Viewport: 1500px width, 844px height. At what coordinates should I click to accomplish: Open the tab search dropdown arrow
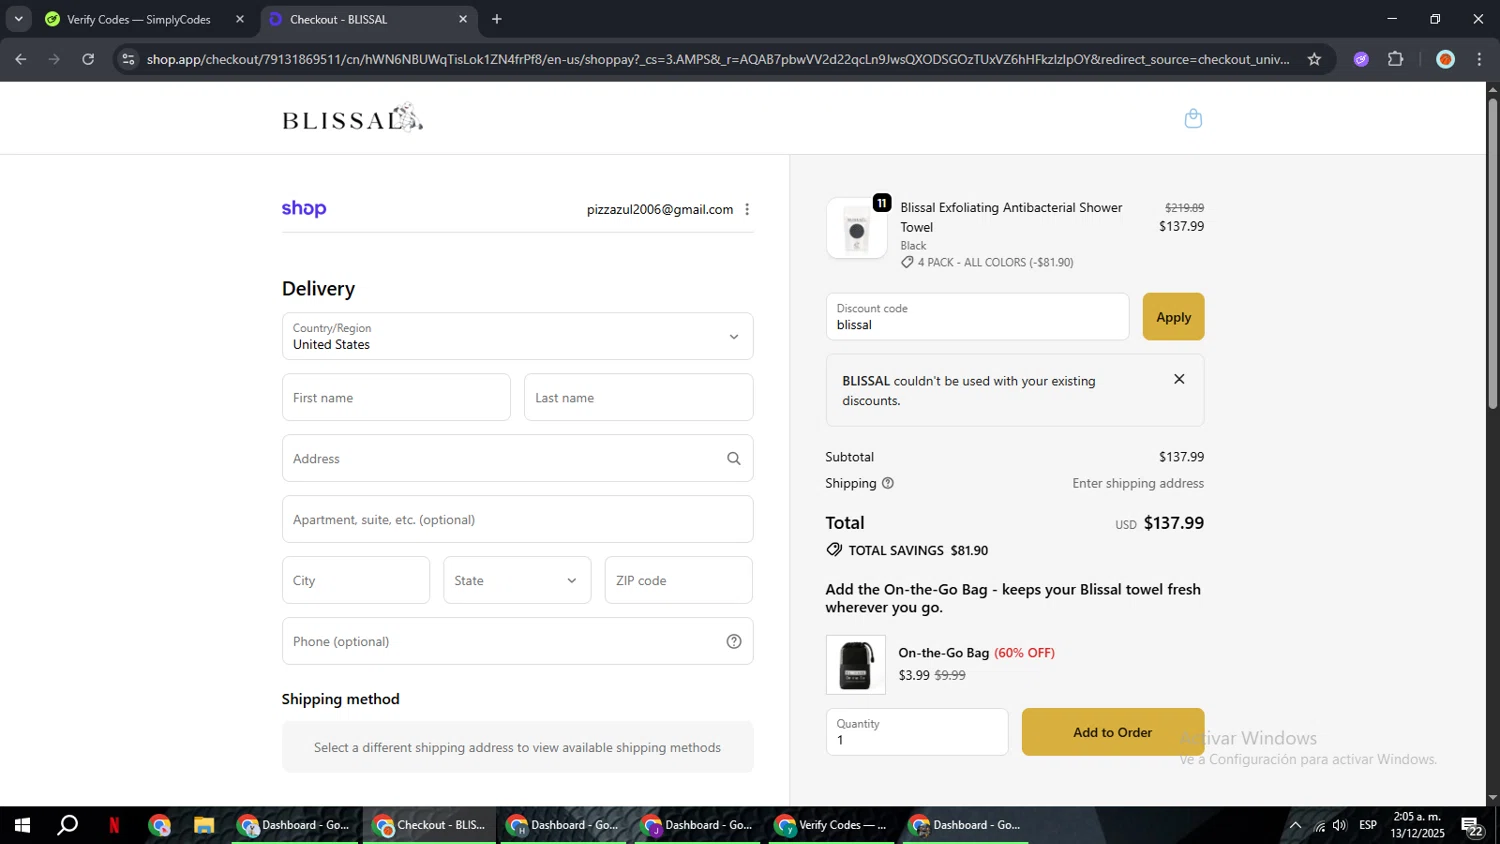pyautogui.click(x=18, y=19)
